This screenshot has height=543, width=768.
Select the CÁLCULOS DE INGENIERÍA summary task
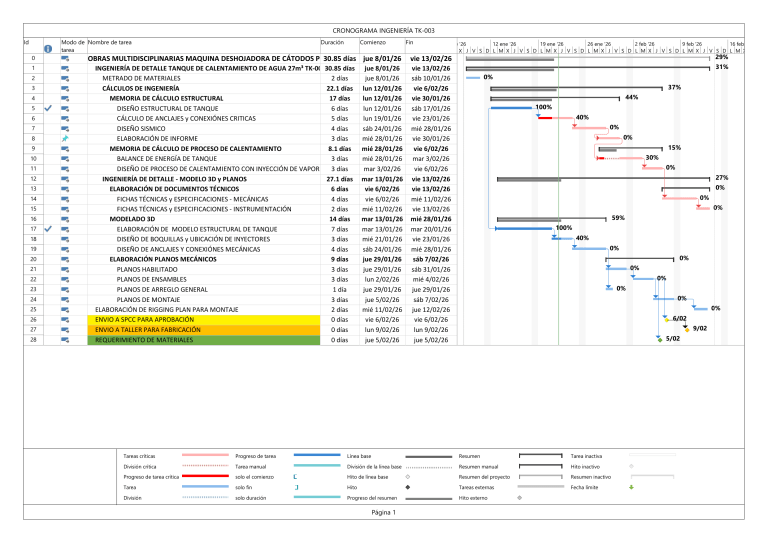(x=141, y=88)
